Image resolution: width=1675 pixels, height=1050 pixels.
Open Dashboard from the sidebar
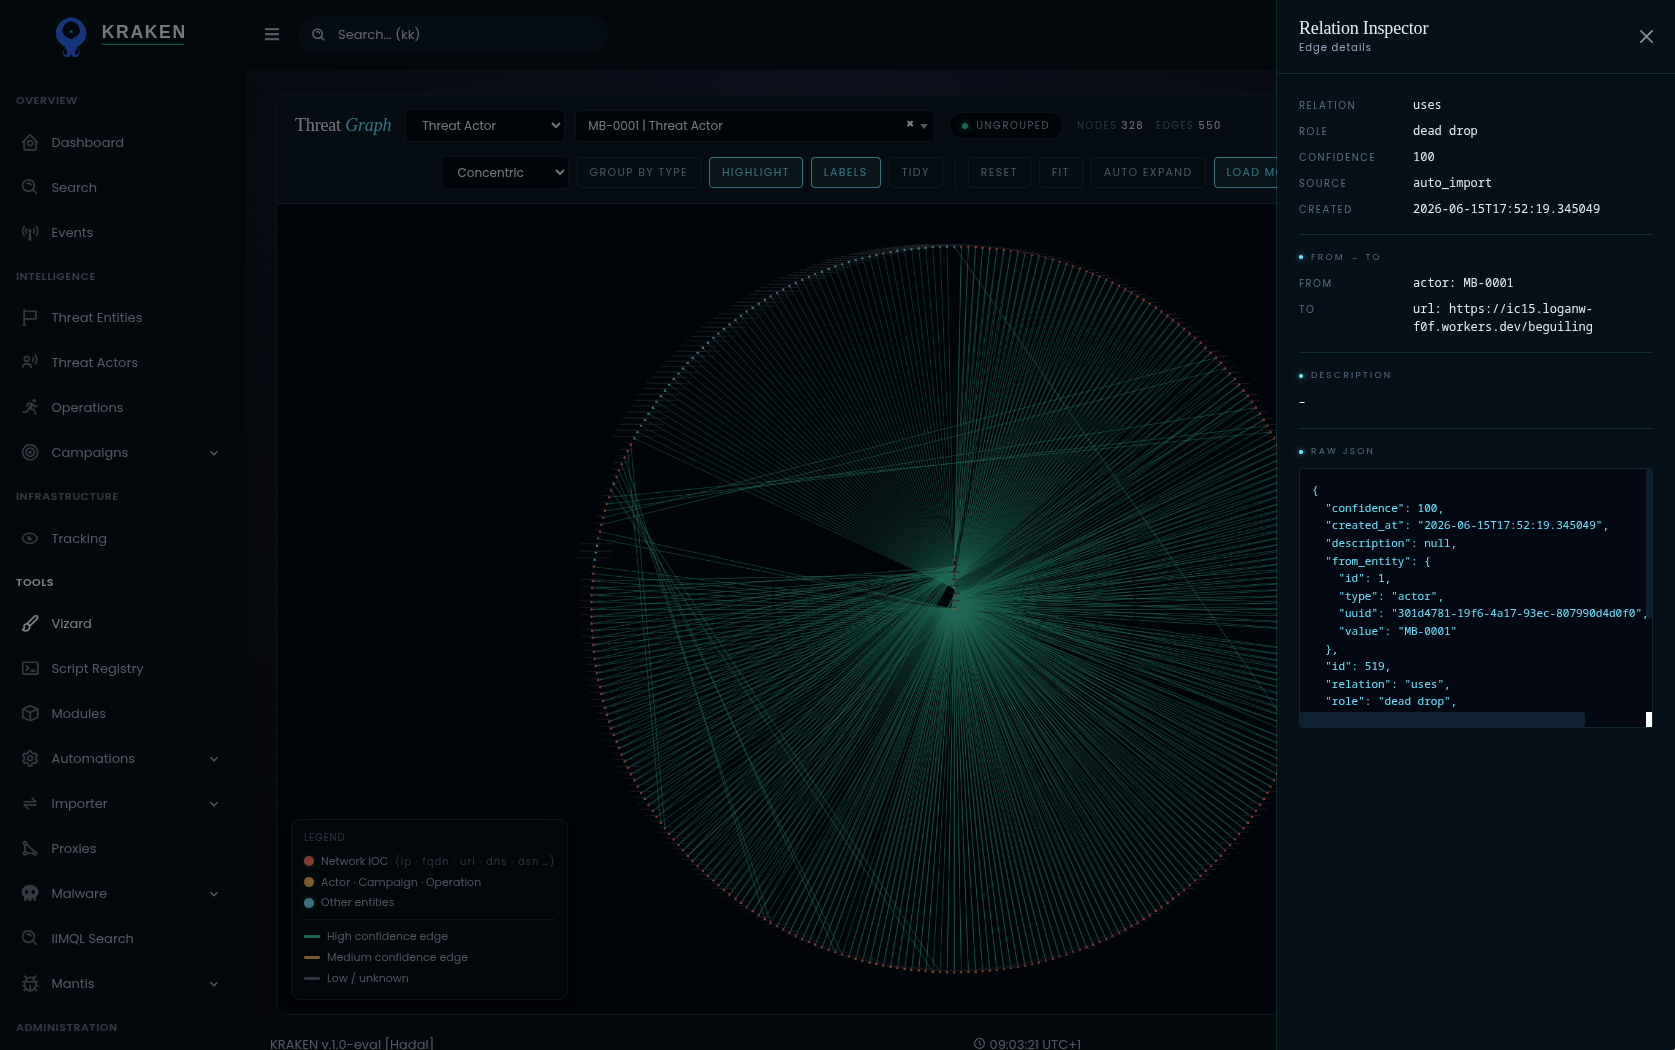pos(87,143)
